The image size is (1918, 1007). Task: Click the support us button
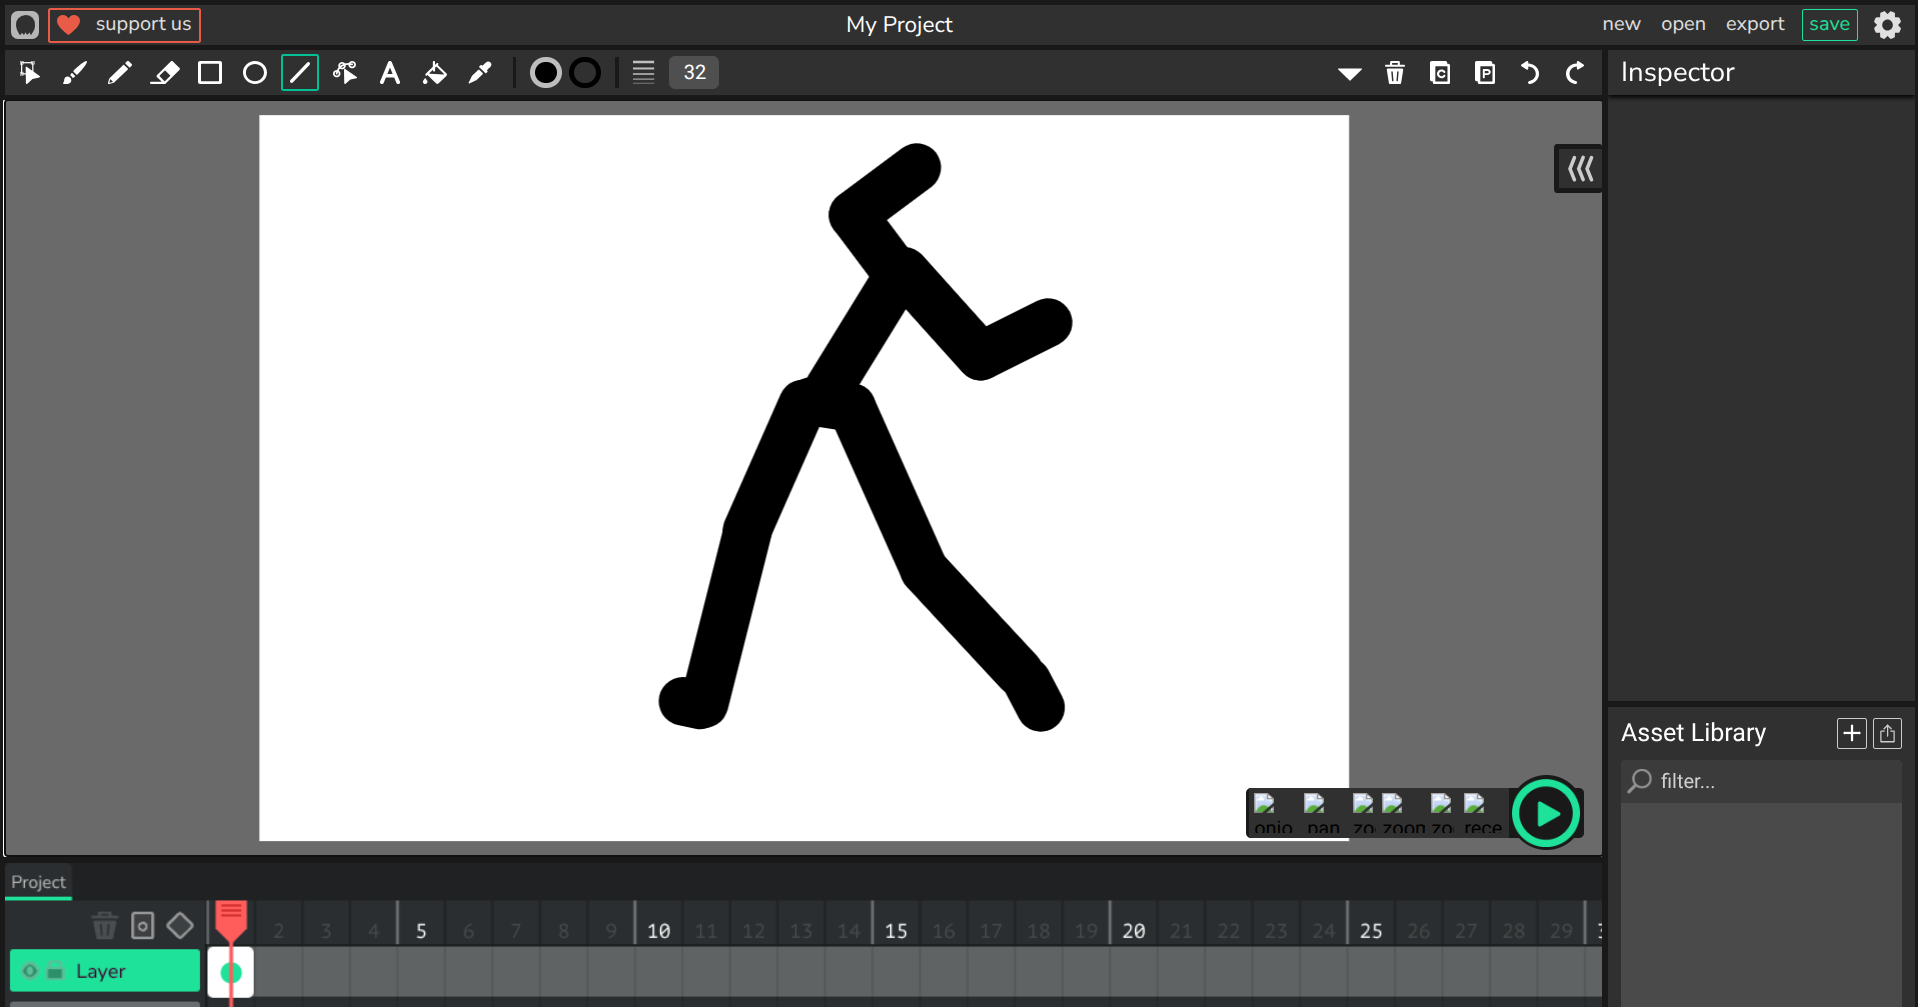pyautogui.click(x=125, y=25)
